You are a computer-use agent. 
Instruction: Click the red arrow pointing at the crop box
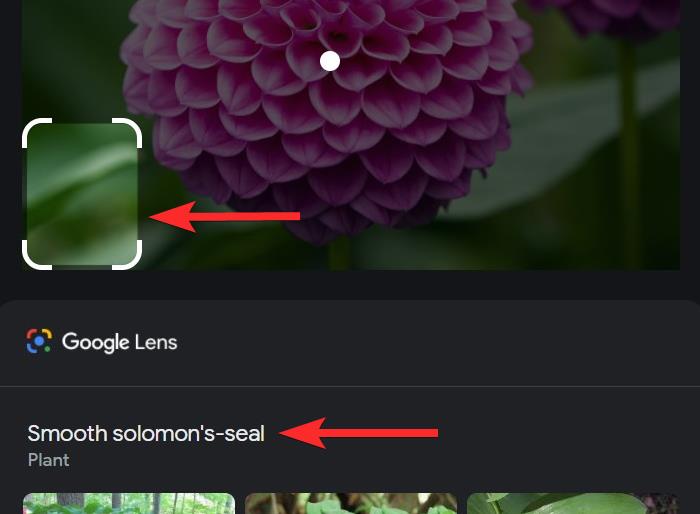(225, 217)
